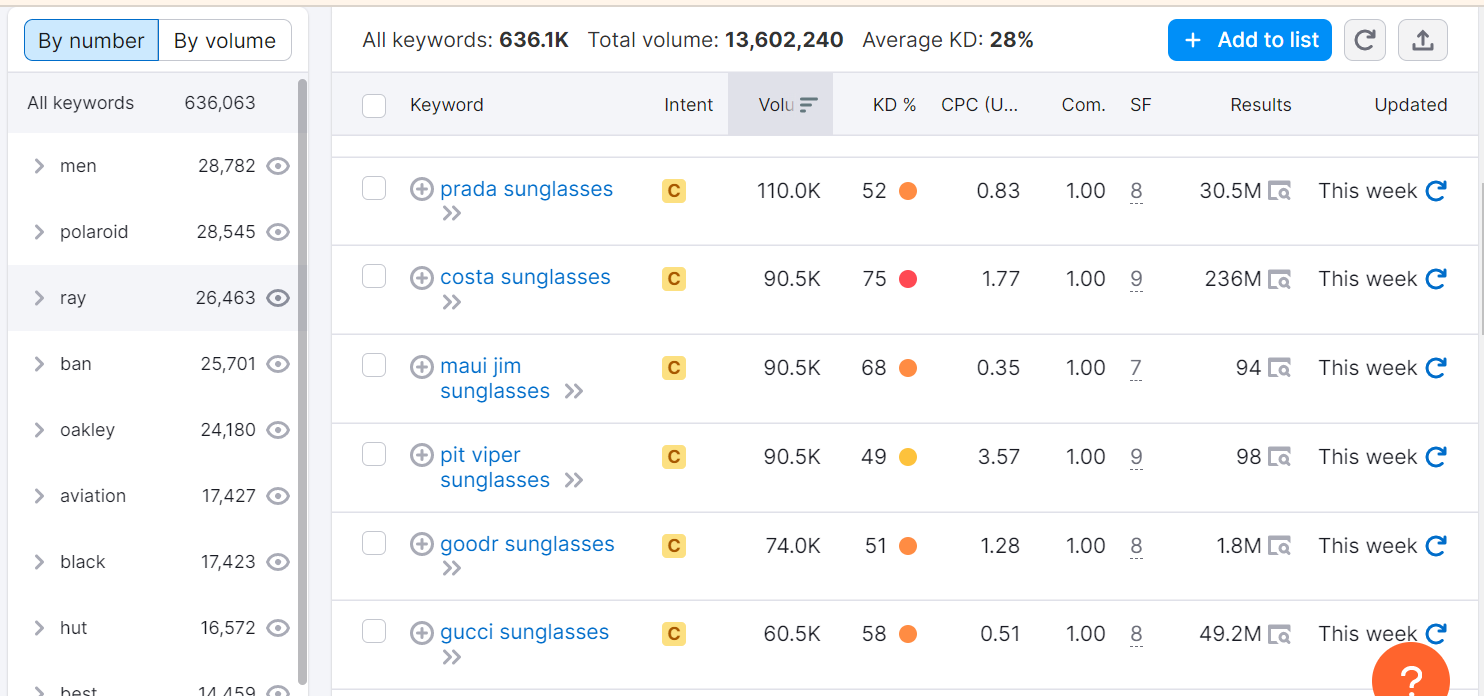Viewport: 1484px width, 696px height.
Task: Select the By number tab
Action: [91, 41]
